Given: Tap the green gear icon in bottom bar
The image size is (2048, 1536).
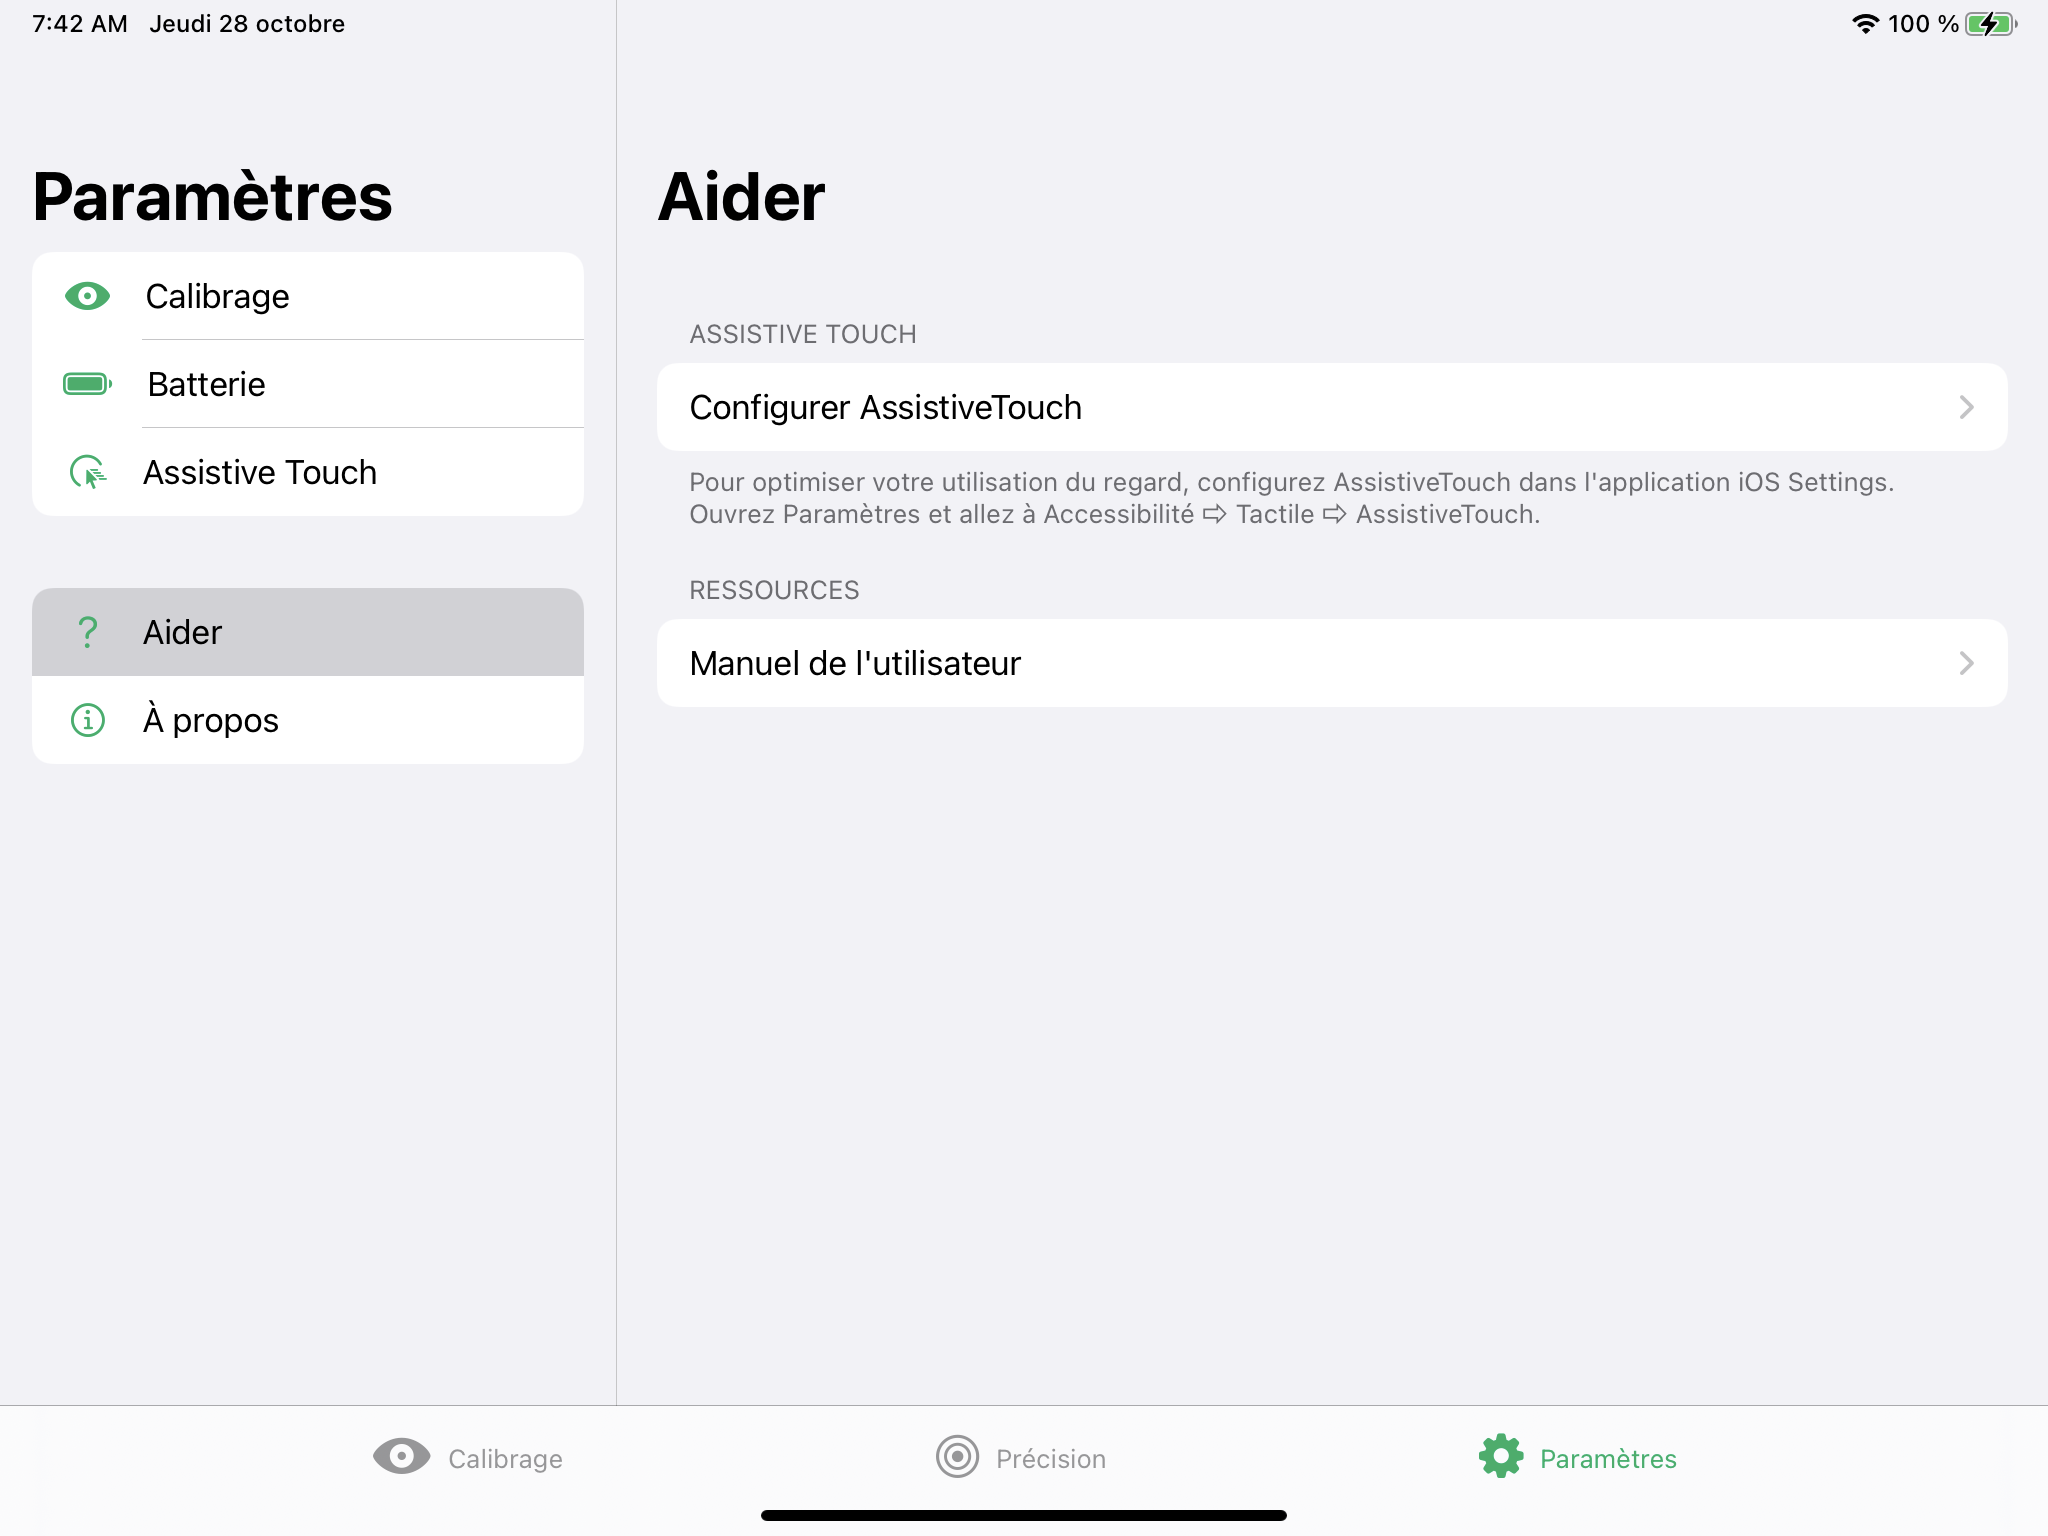Looking at the screenshot, I should 1501,1457.
